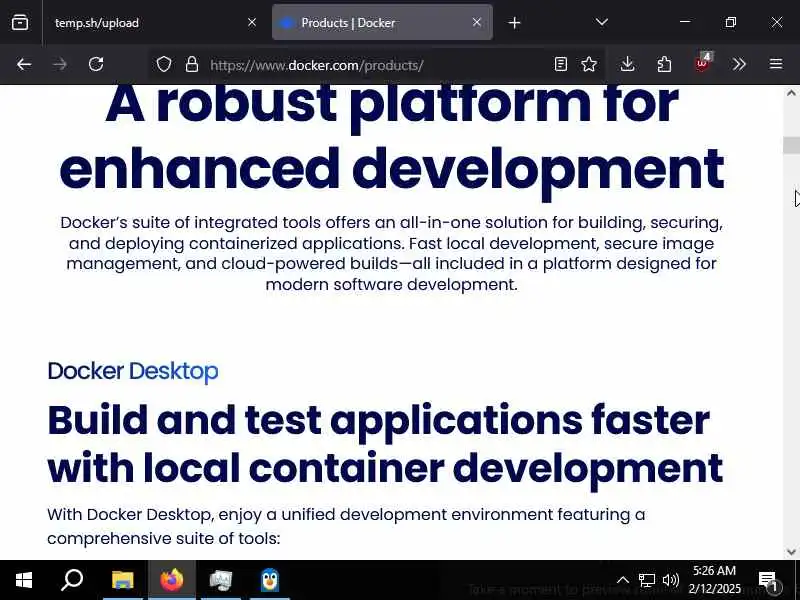Screen dimensions: 800x600
Task: Show hidden system tray icons
Action: click(622, 580)
